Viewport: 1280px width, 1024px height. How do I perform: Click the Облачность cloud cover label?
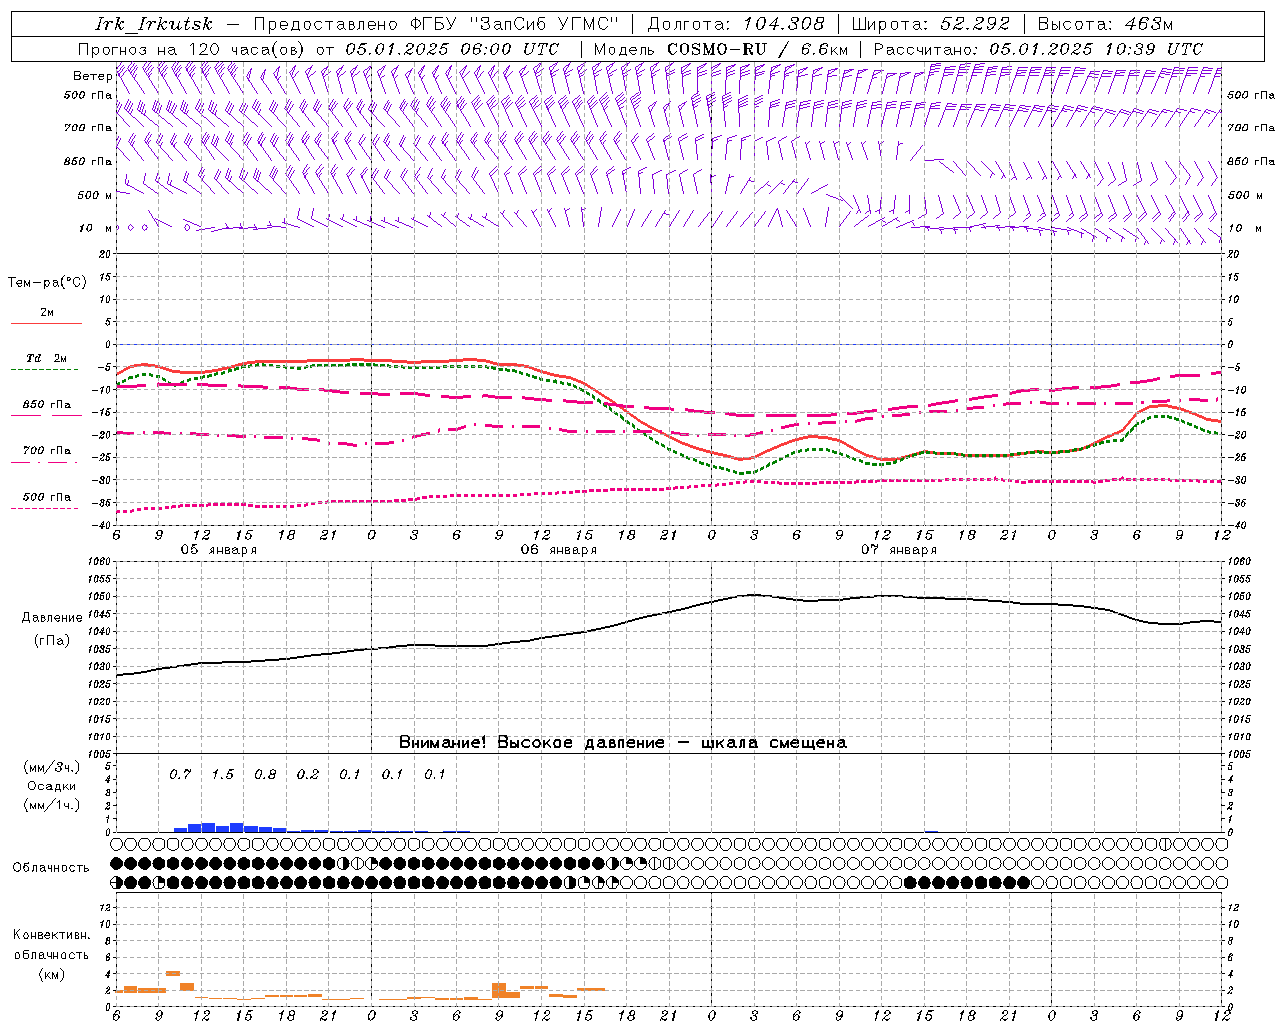[51, 868]
